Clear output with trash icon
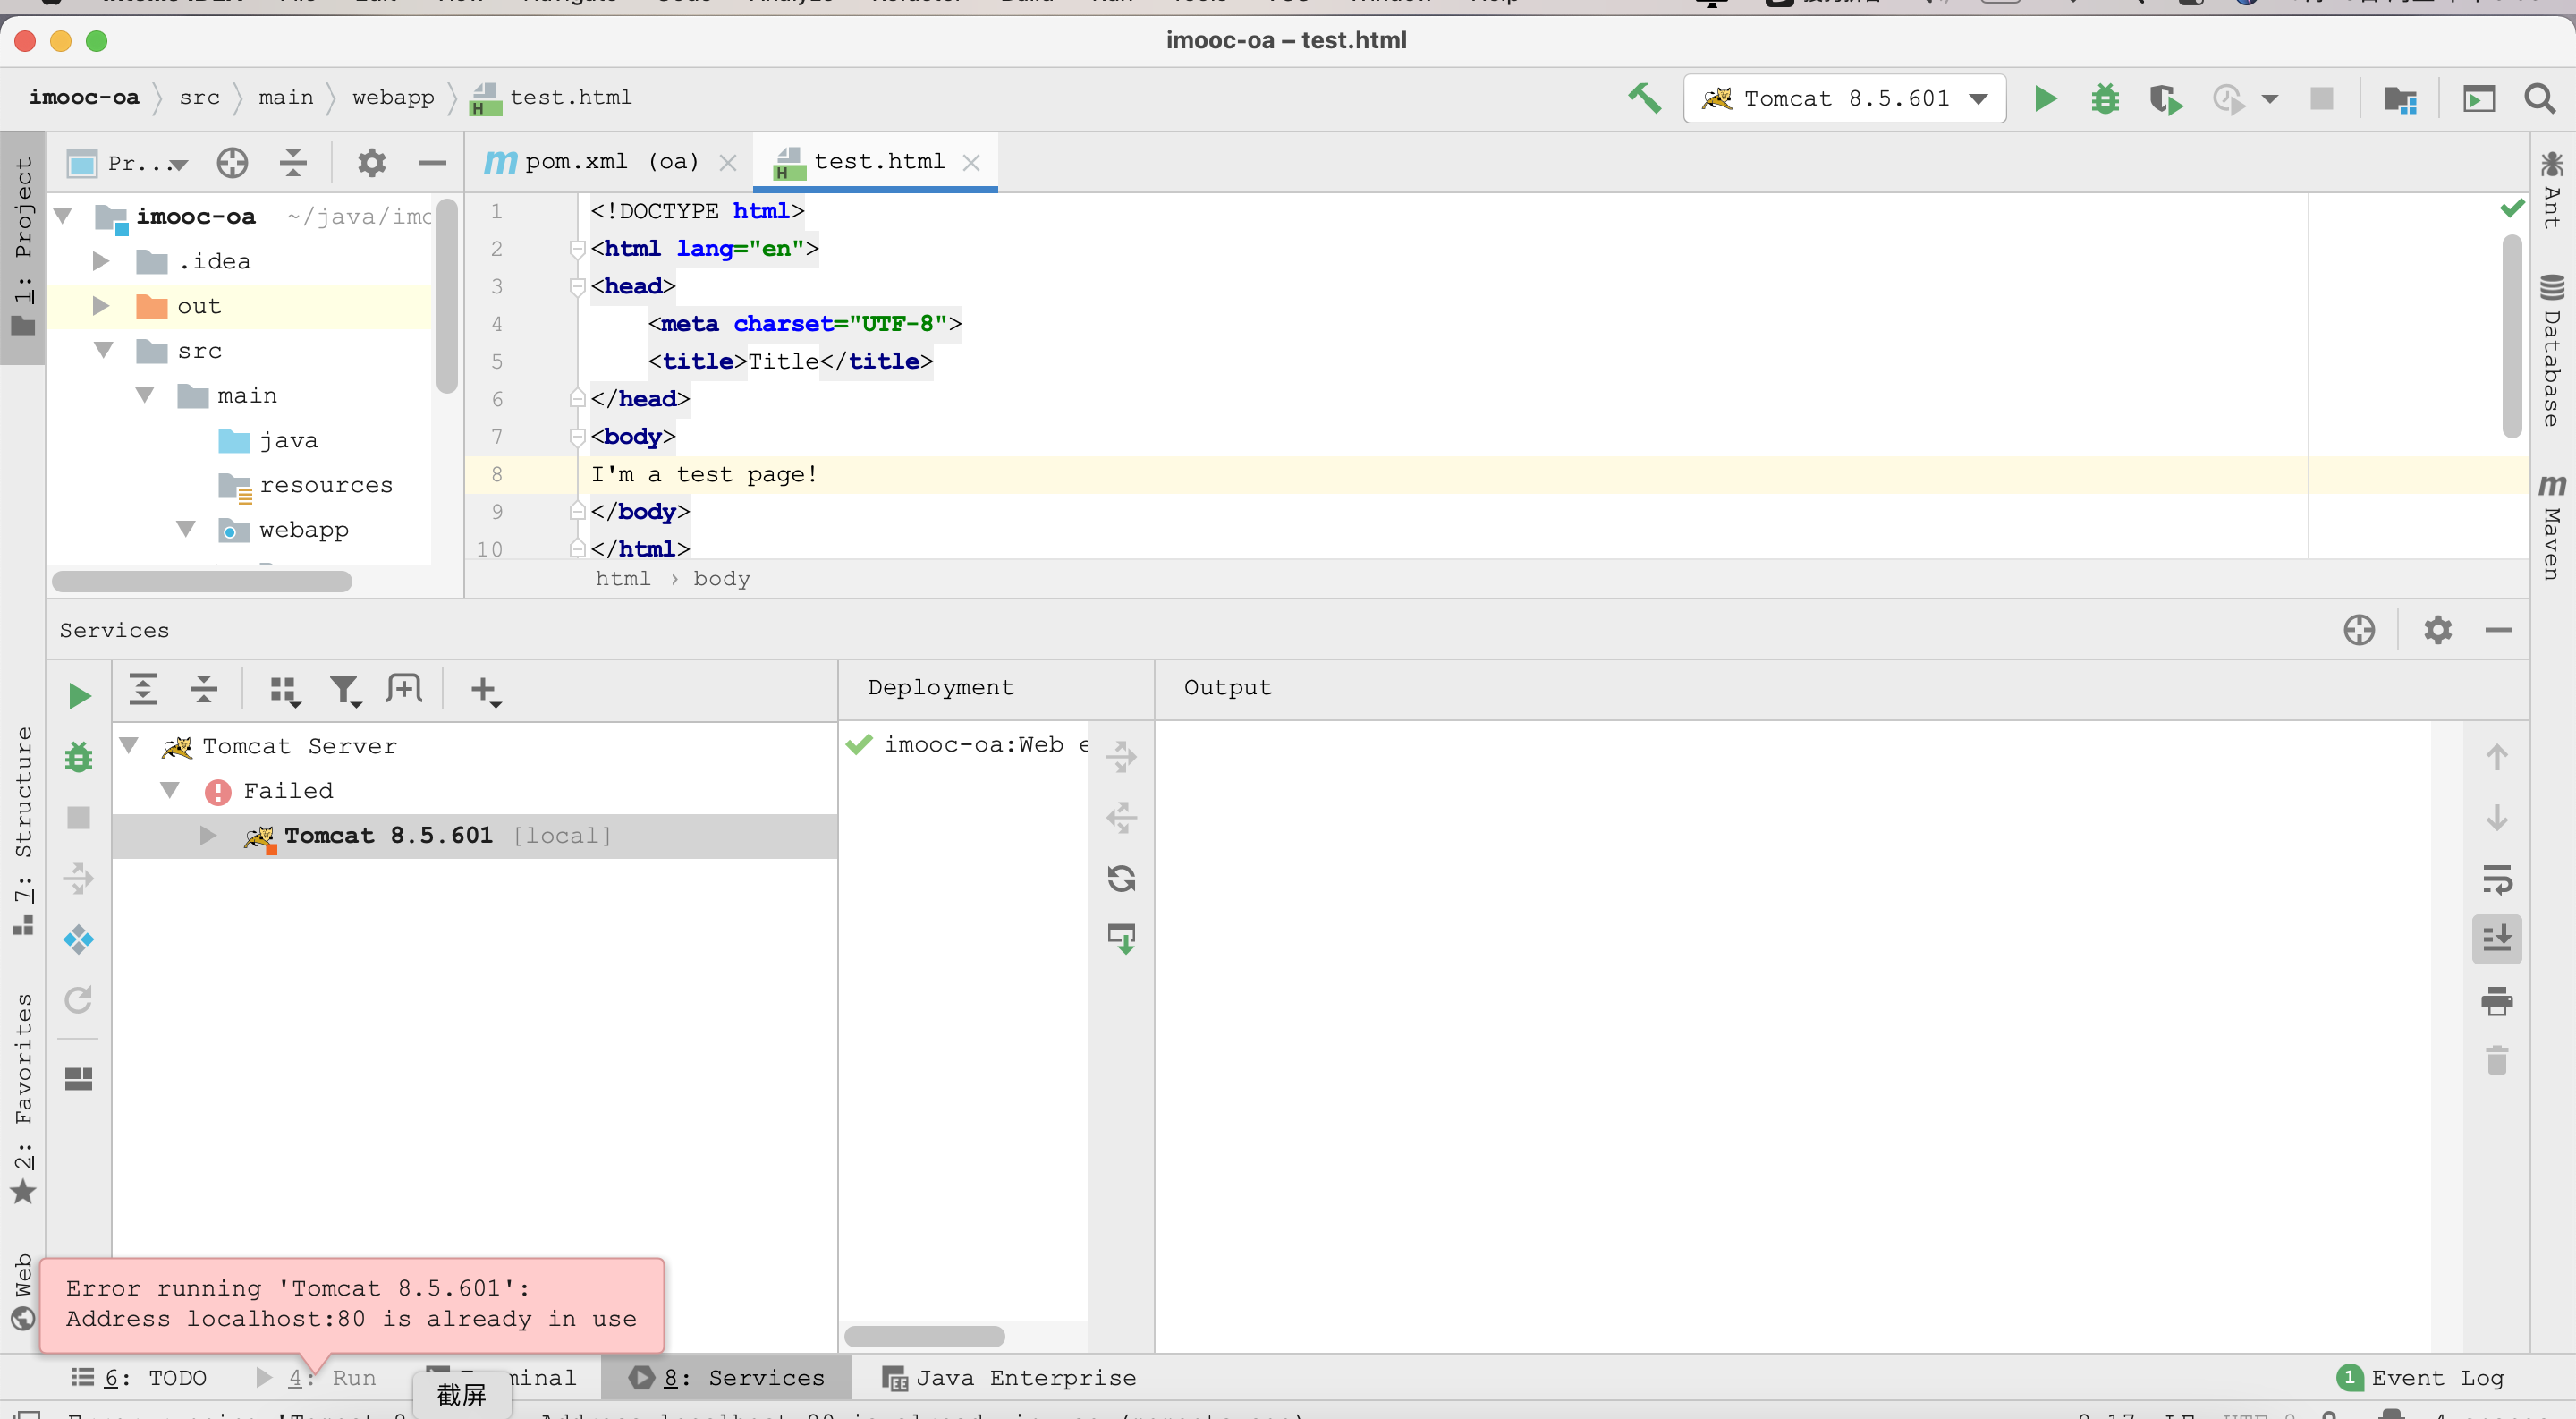The width and height of the screenshot is (2576, 1419). point(2497,1060)
